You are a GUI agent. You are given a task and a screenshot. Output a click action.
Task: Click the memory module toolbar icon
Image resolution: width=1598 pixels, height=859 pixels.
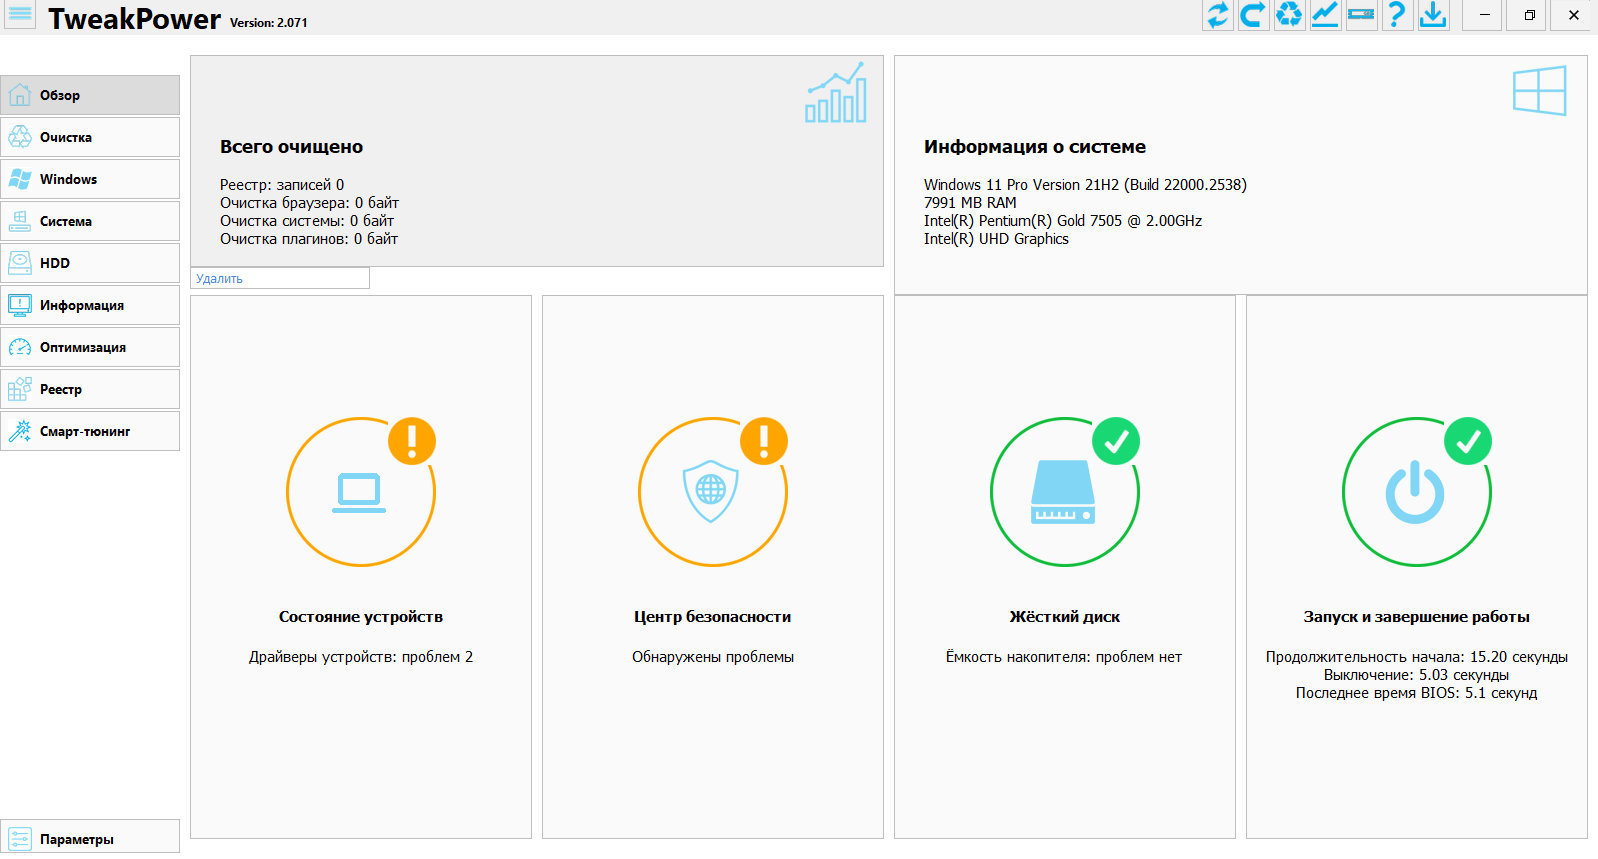pyautogui.click(x=1361, y=15)
